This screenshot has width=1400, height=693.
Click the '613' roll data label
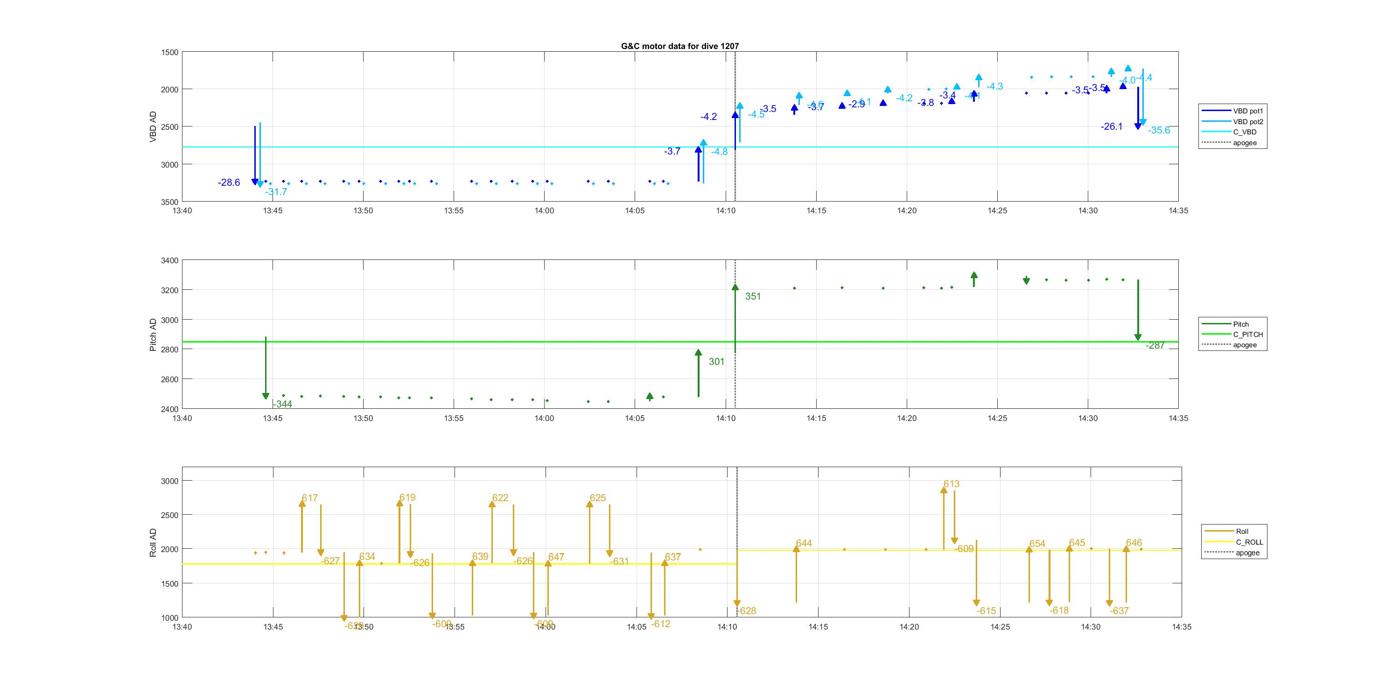951,484
